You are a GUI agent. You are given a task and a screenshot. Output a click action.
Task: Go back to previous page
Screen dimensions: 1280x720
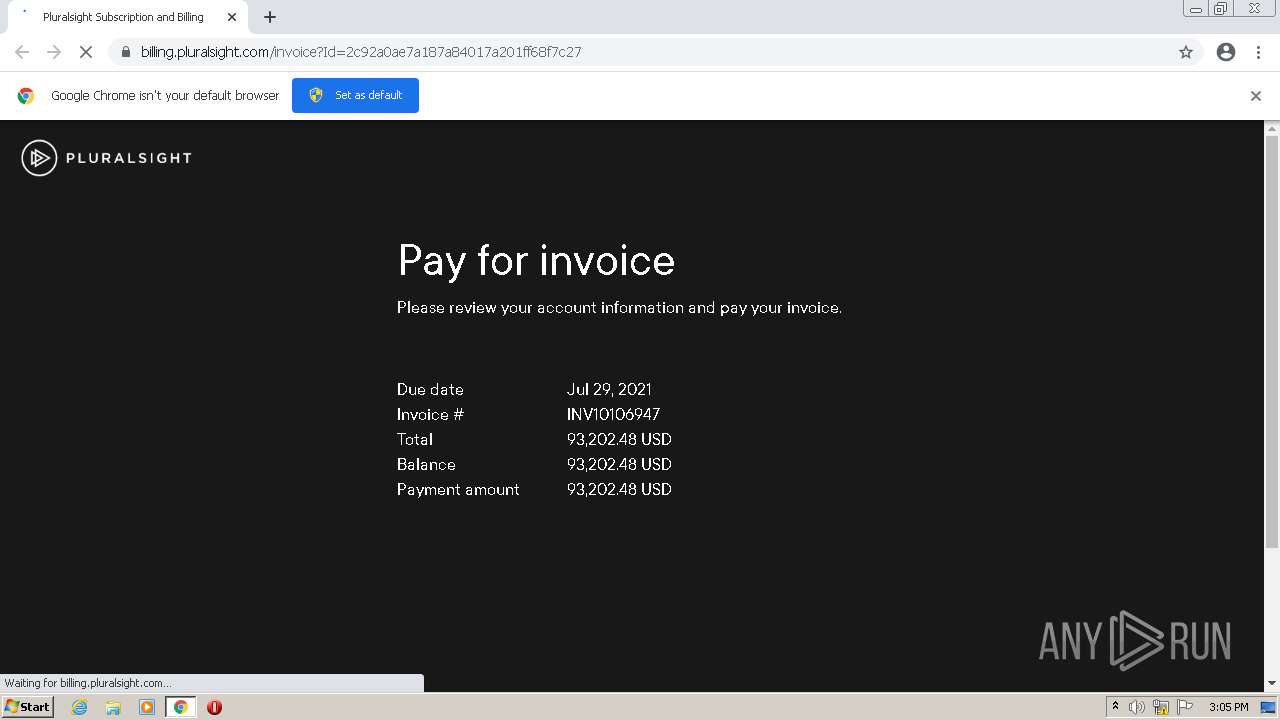22,52
